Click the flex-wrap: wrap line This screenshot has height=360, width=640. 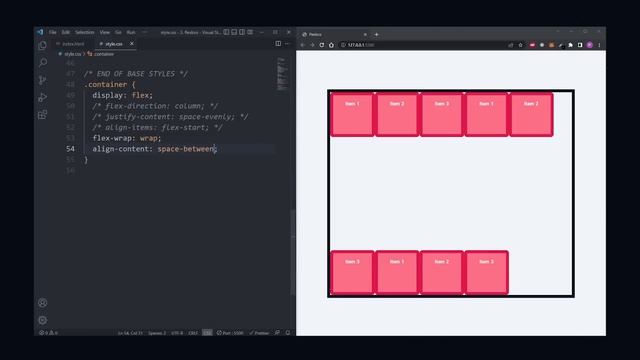click(x=127, y=138)
